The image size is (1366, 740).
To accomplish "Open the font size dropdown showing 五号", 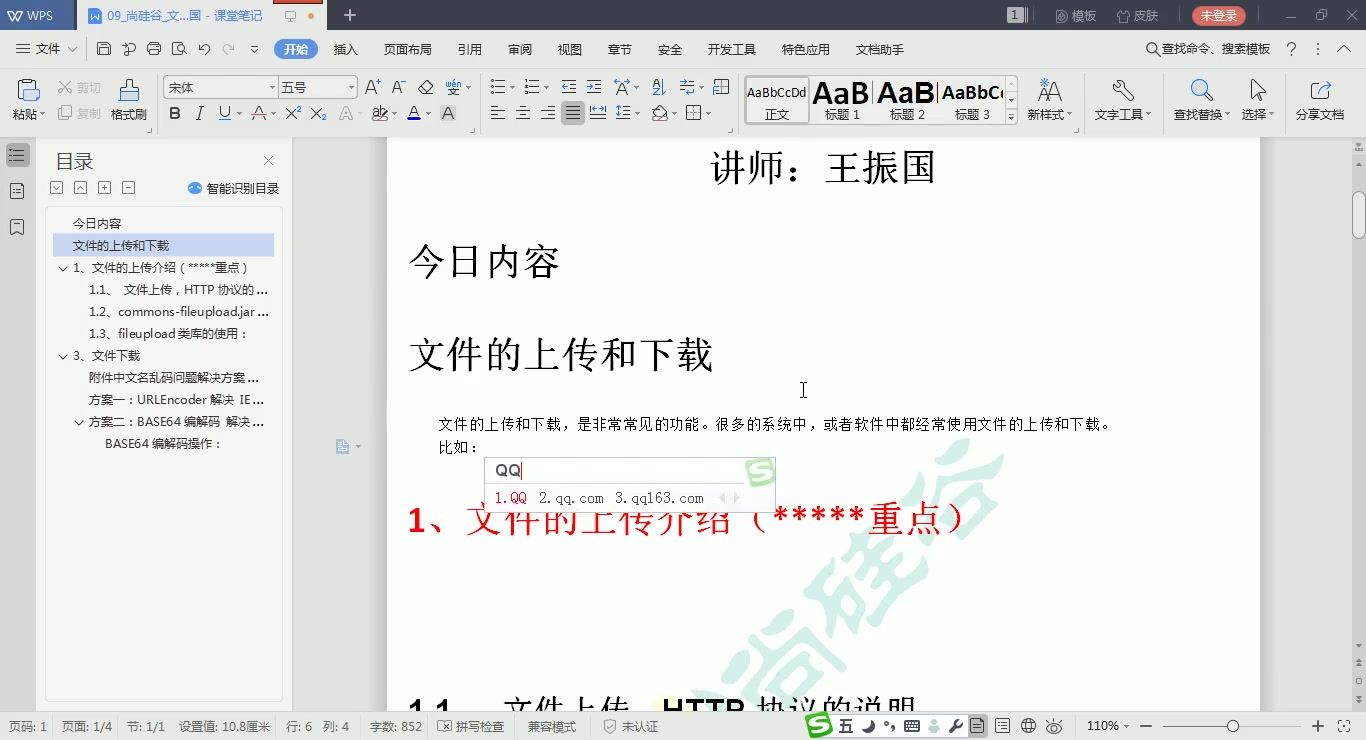I will pos(349,87).
